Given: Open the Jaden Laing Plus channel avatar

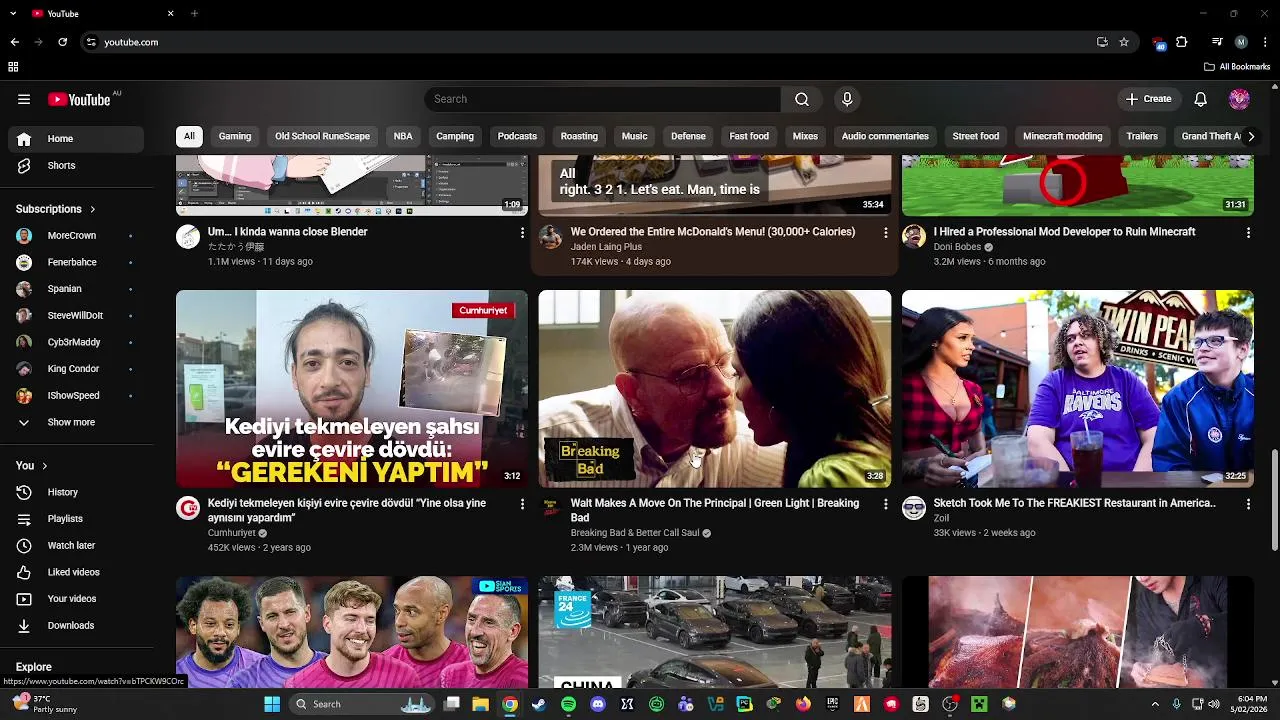Looking at the screenshot, I should click(551, 236).
